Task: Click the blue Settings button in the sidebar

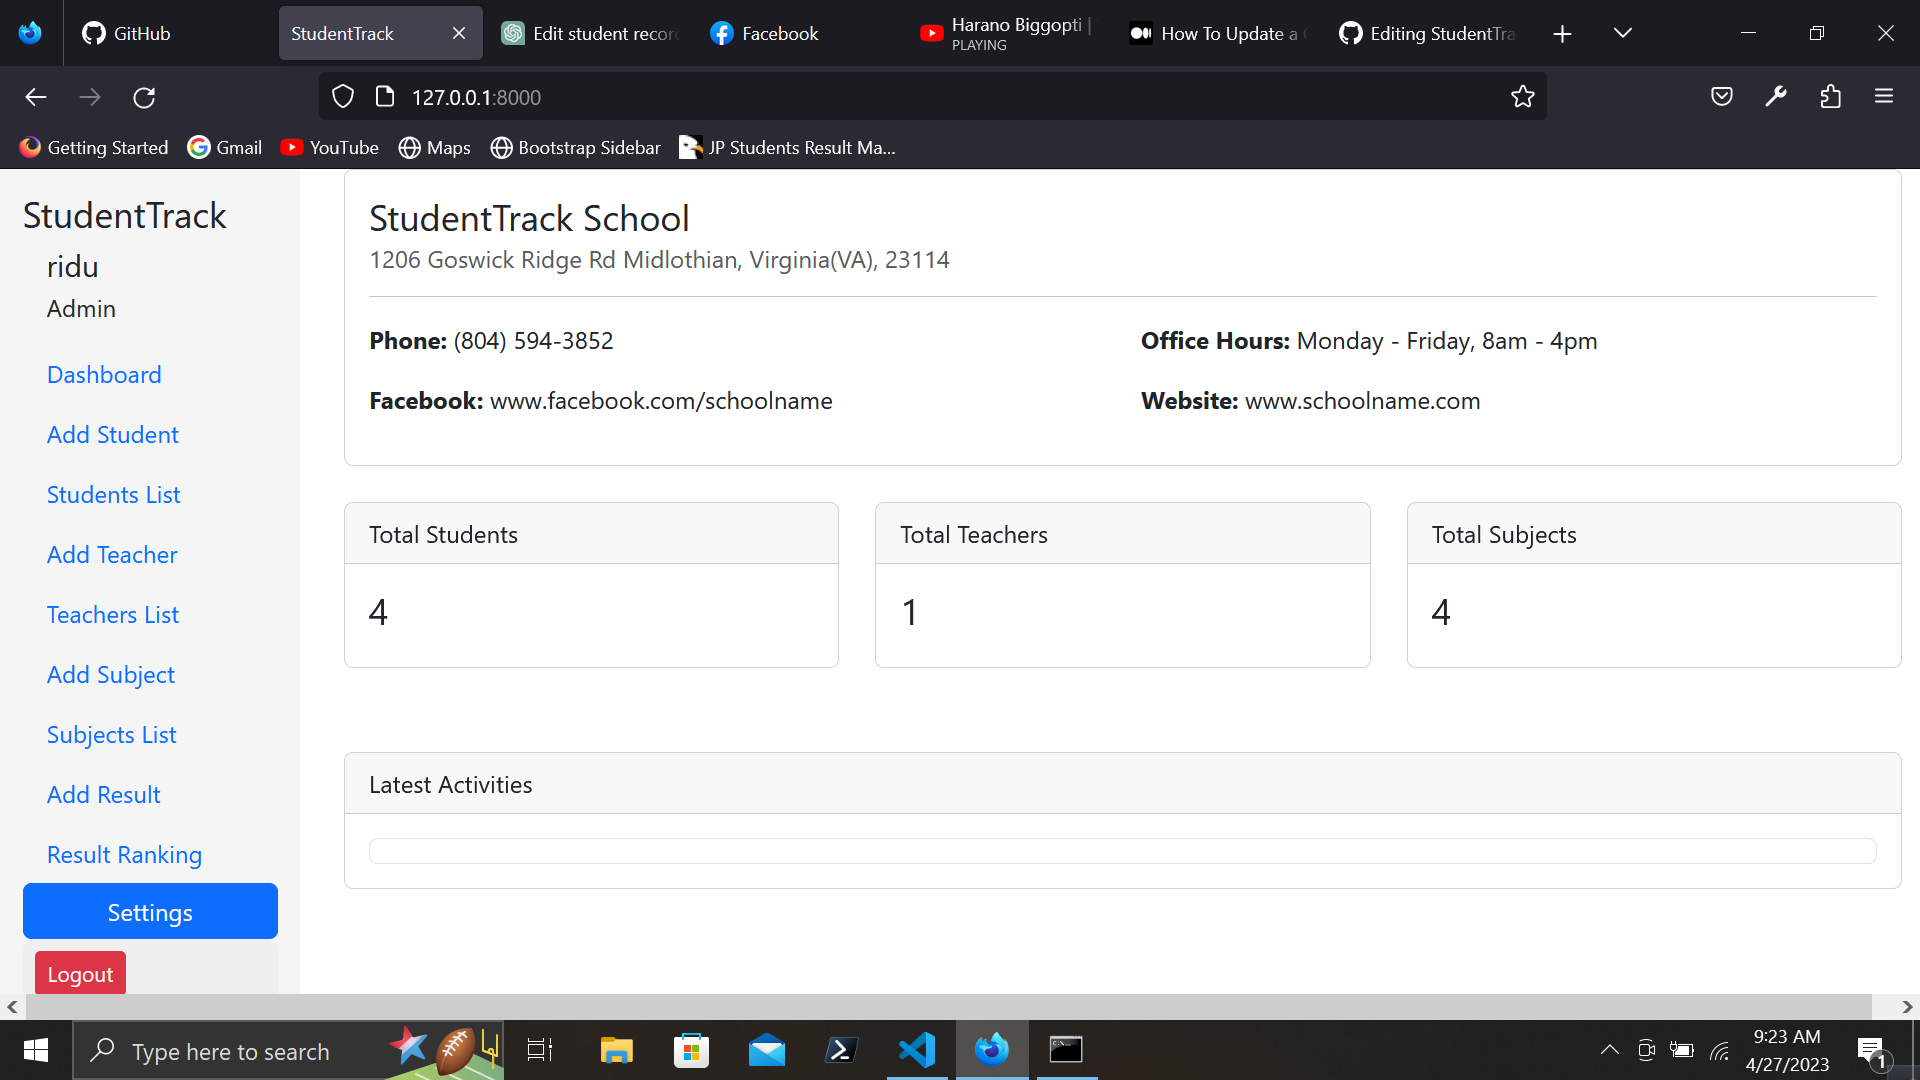Action: (150, 912)
